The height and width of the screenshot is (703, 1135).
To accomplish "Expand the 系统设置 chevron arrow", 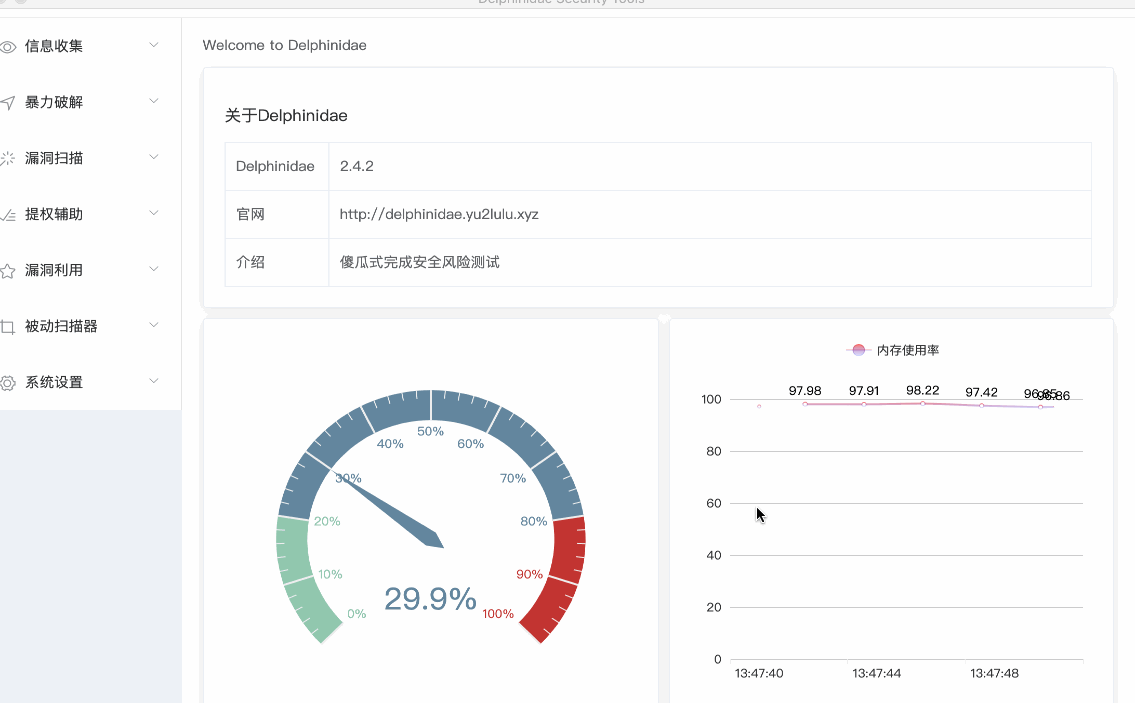I will click(x=153, y=381).
